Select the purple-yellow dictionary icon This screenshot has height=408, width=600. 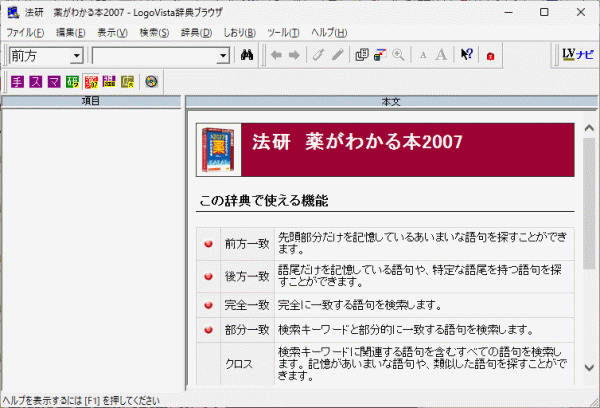109,82
